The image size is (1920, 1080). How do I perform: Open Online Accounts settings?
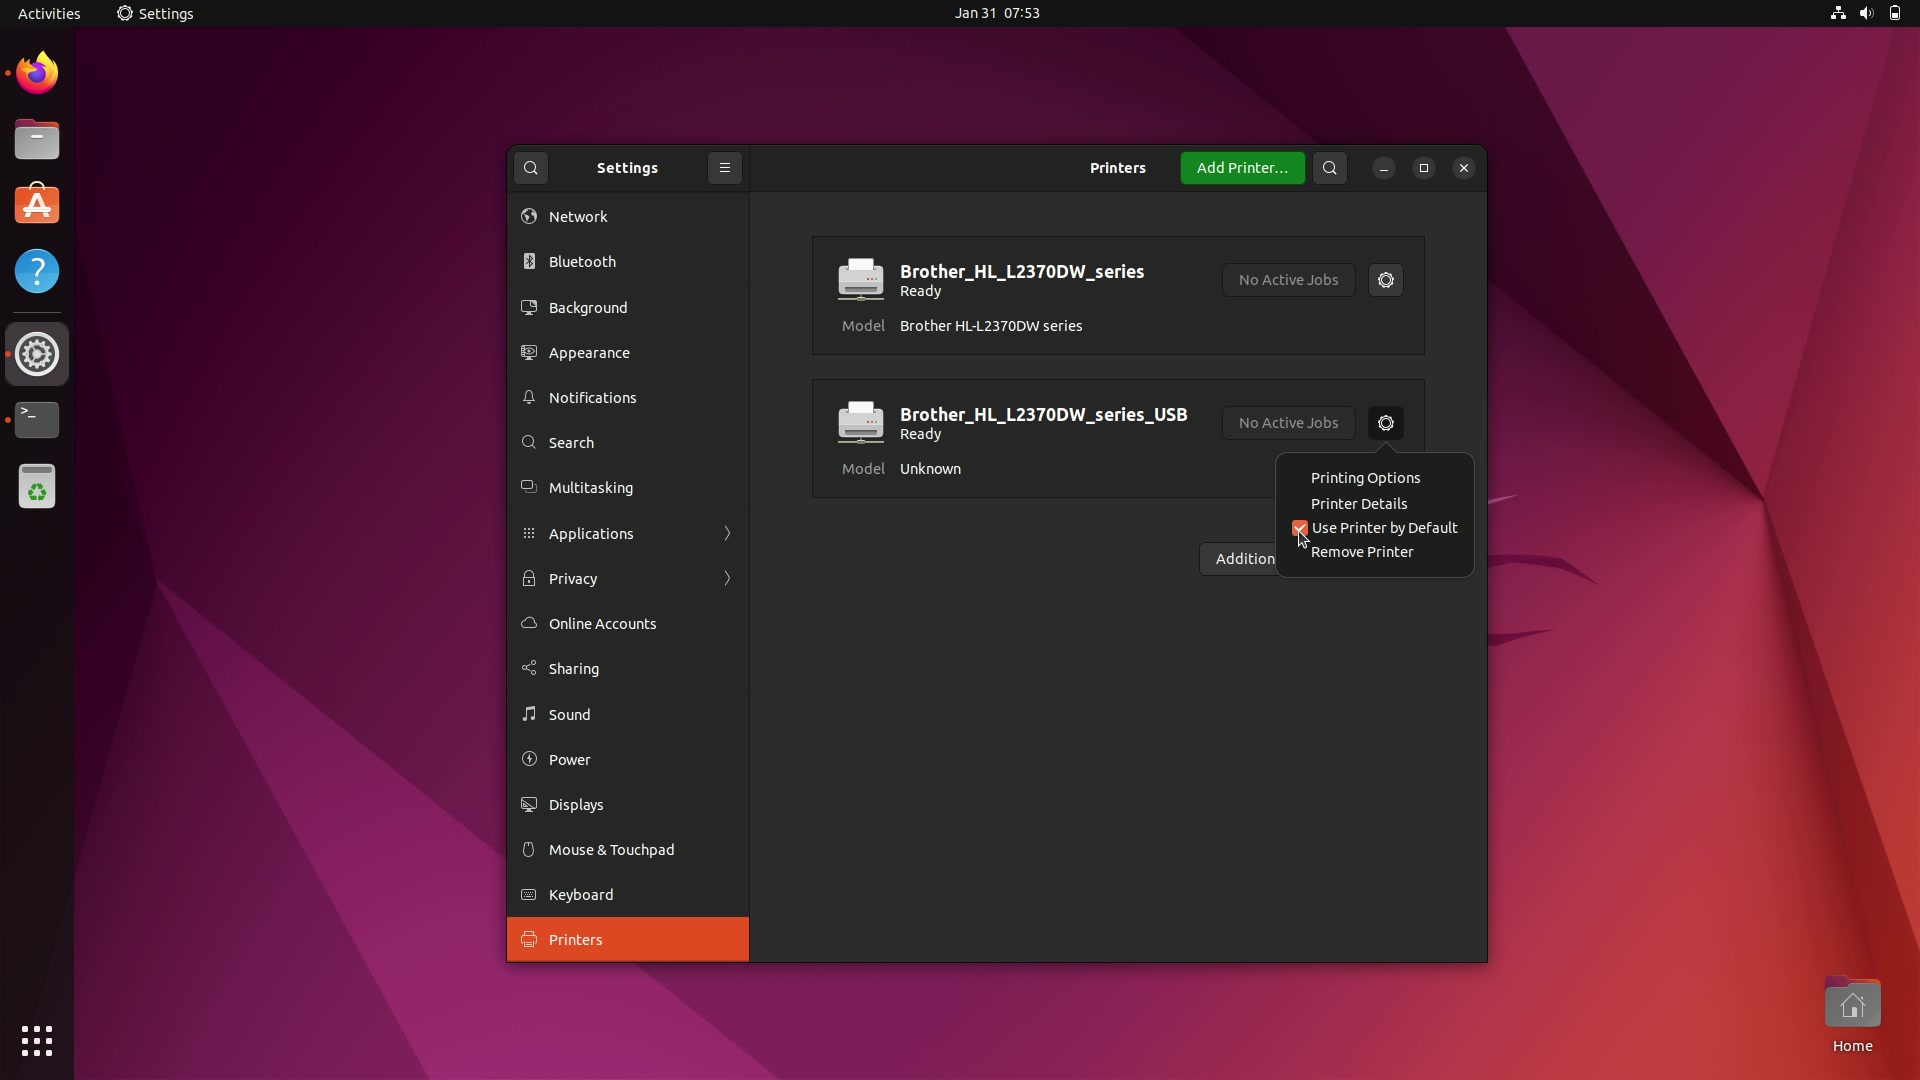pyautogui.click(x=628, y=624)
